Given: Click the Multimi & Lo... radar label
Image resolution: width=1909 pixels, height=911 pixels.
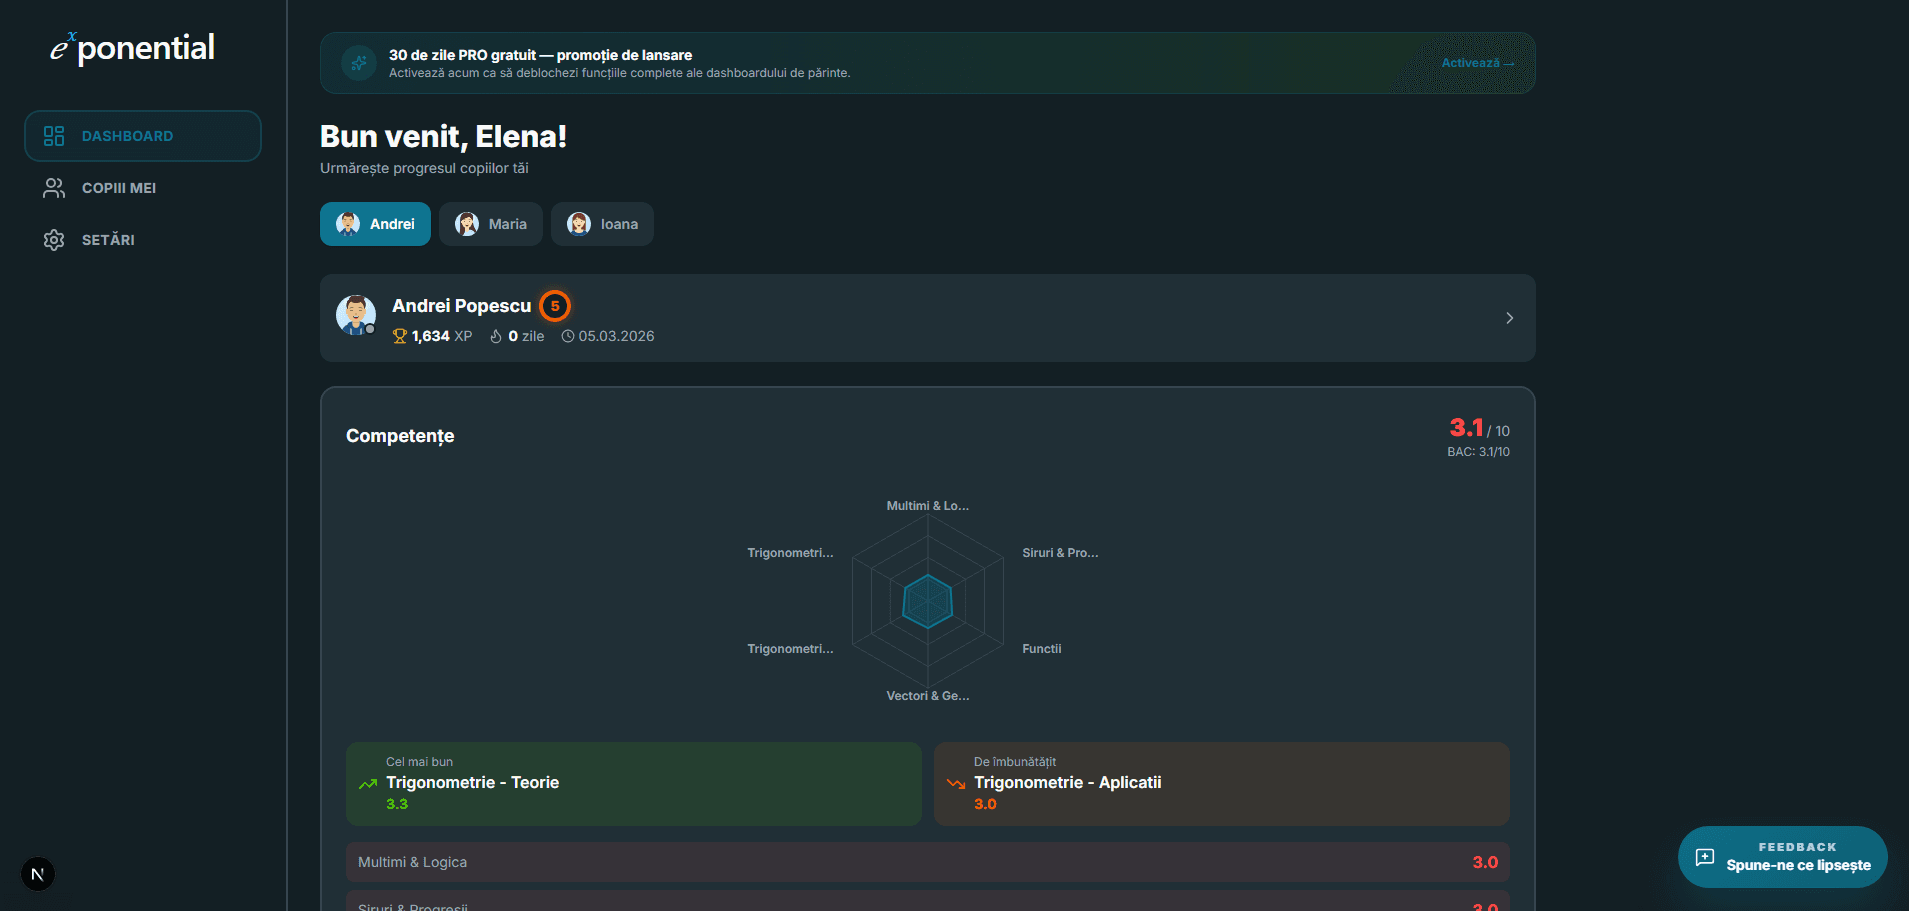Looking at the screenshot, I should point(928,506).
